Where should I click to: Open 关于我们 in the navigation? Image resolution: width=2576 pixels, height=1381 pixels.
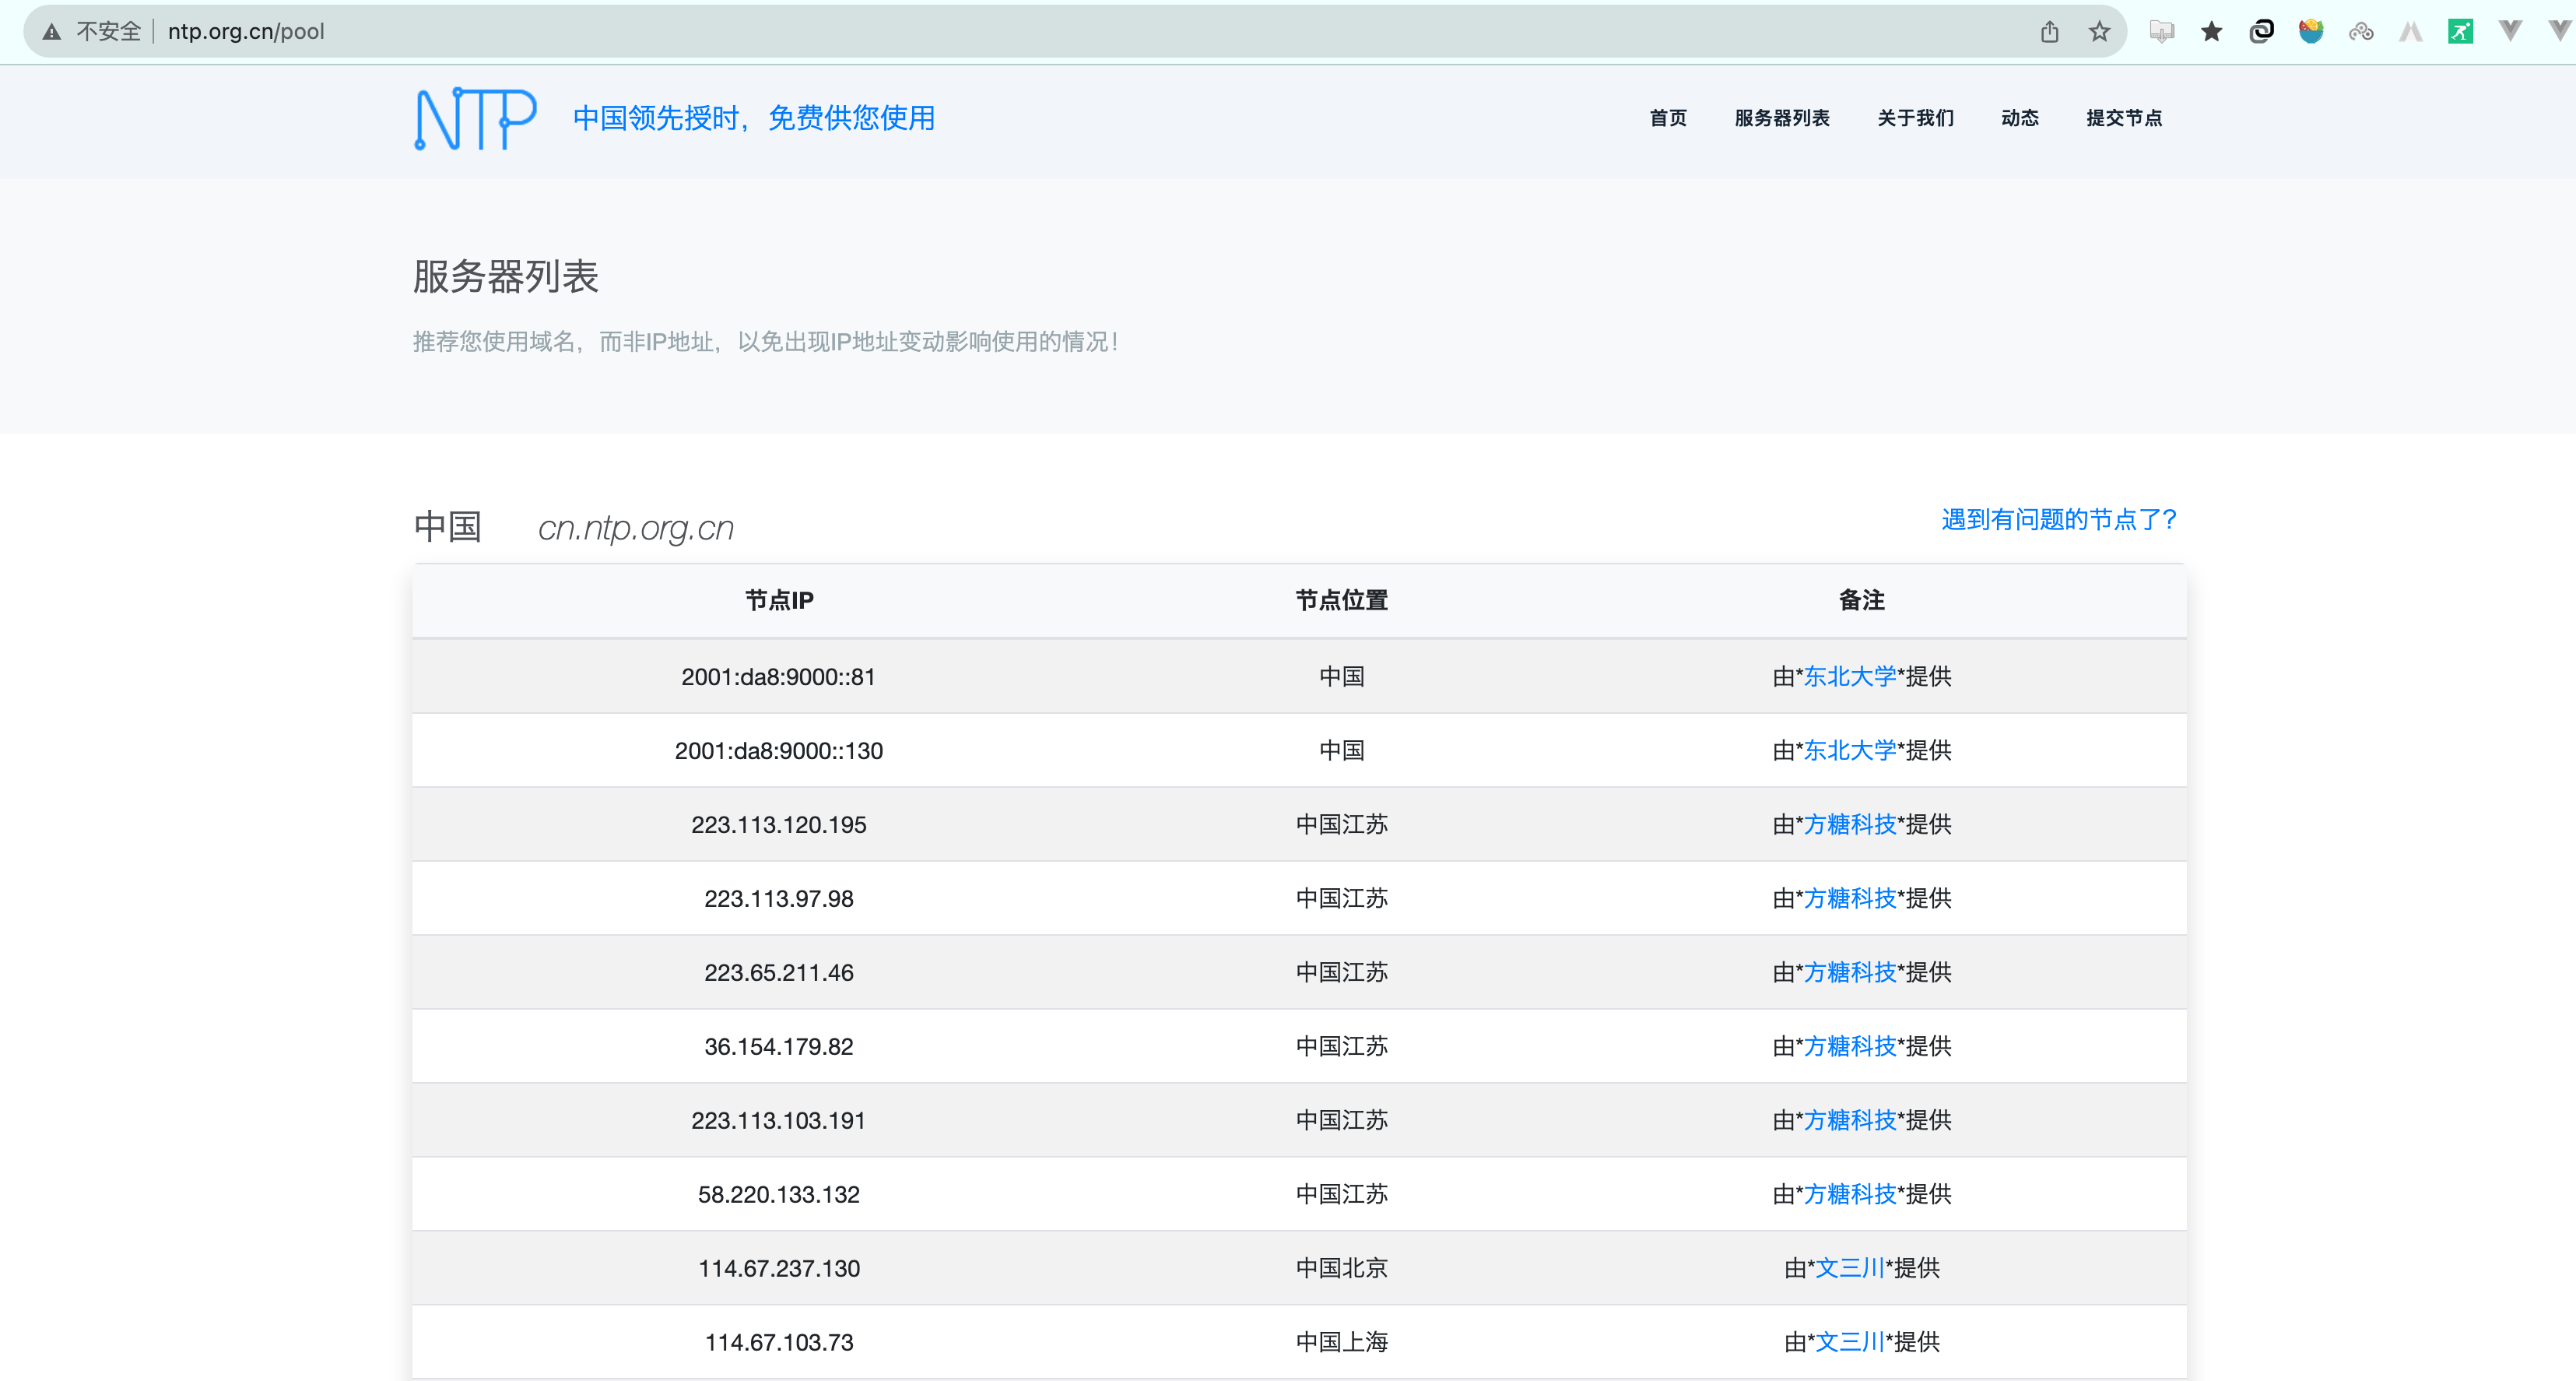point(1915,118)
